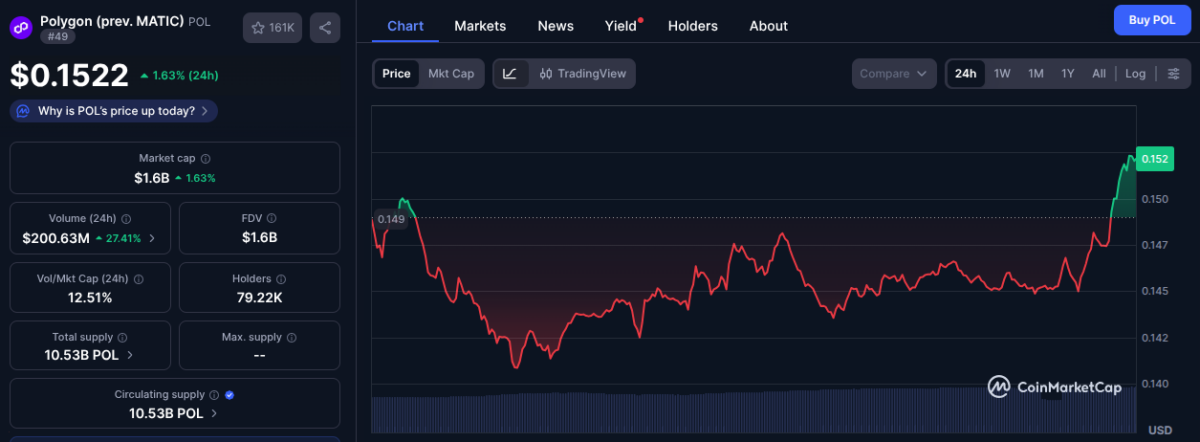Open 'Why is POL's price up today?'
Screen dimensions: 1200x442
(114, 111)
